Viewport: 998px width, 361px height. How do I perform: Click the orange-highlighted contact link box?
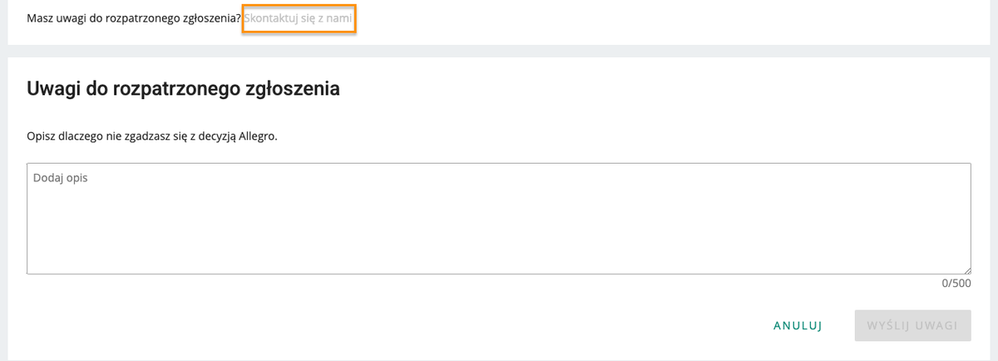299,19
